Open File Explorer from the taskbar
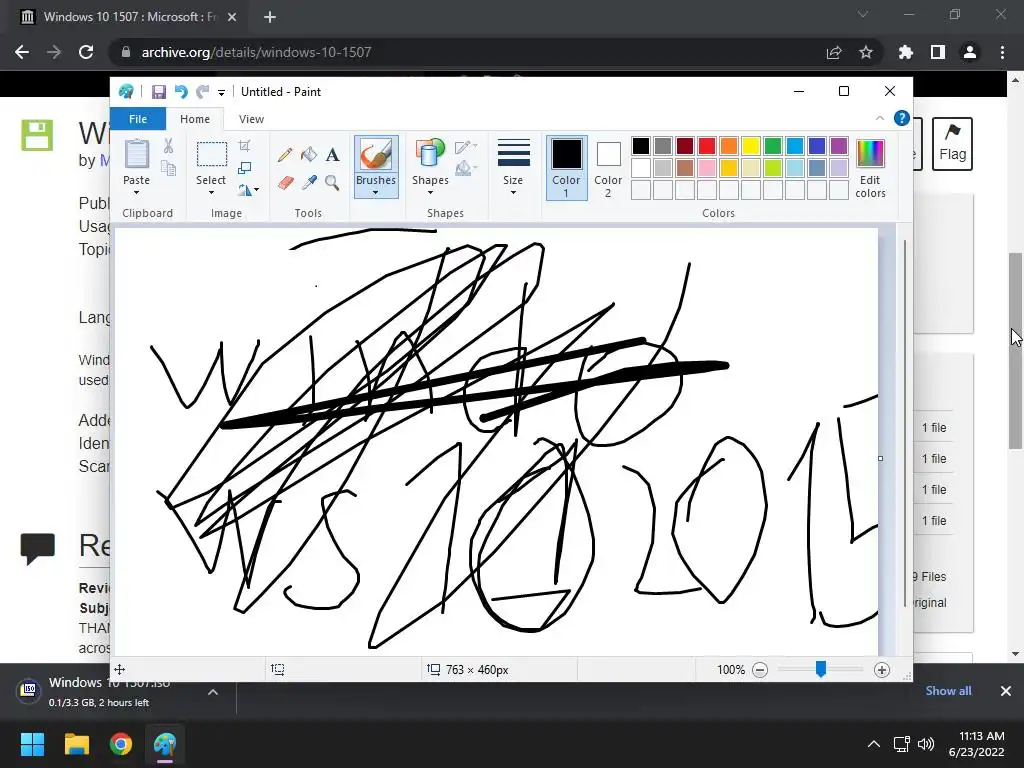Screen dimensions: 1024x768 click(x=76, y=744)
